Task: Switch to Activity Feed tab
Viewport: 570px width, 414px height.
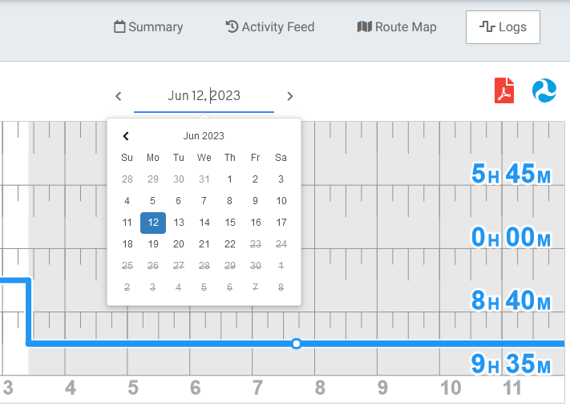Action: [270, 27]
